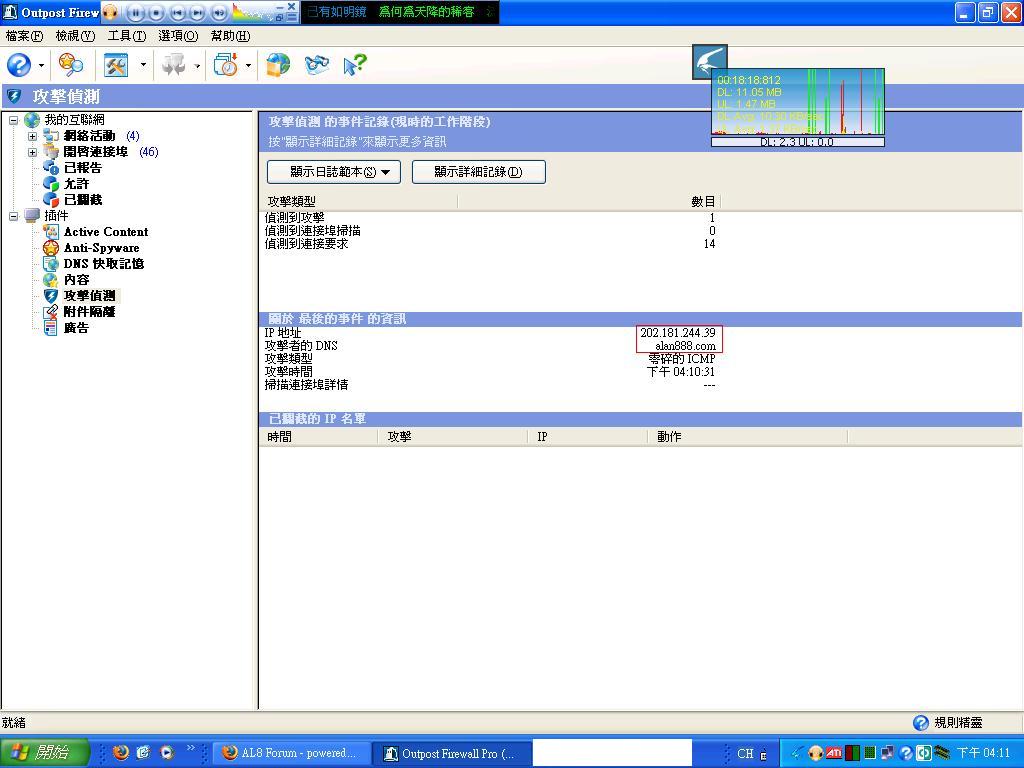Click the speaker volume button in media toolbar
Screen dimensions: 1024x768
coord(219,12)
